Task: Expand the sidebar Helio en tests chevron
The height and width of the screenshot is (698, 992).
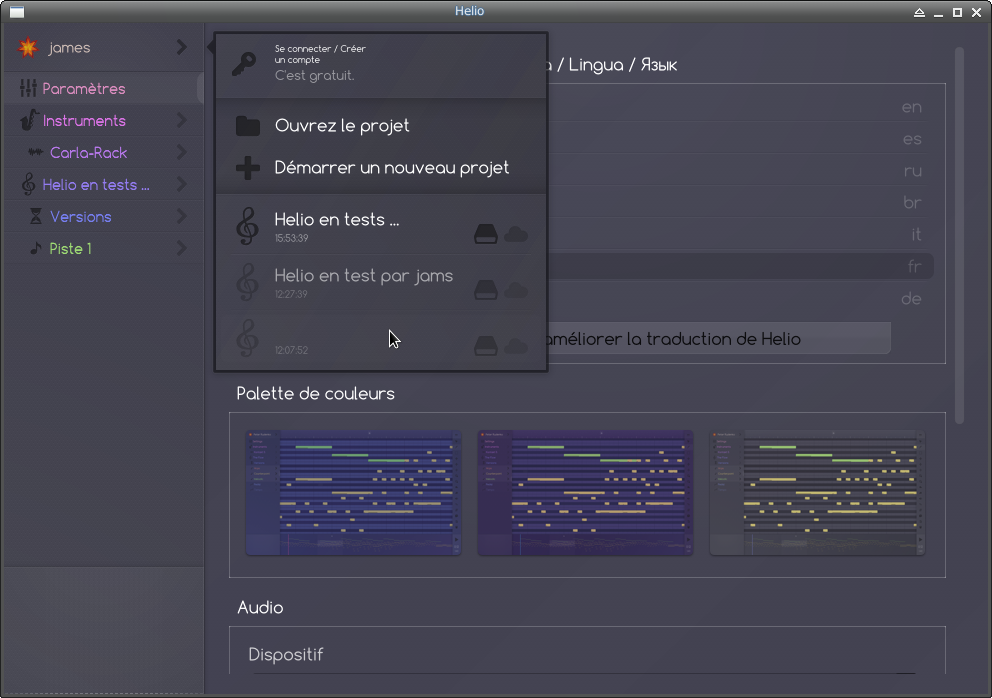Action: tap(182, 184)
